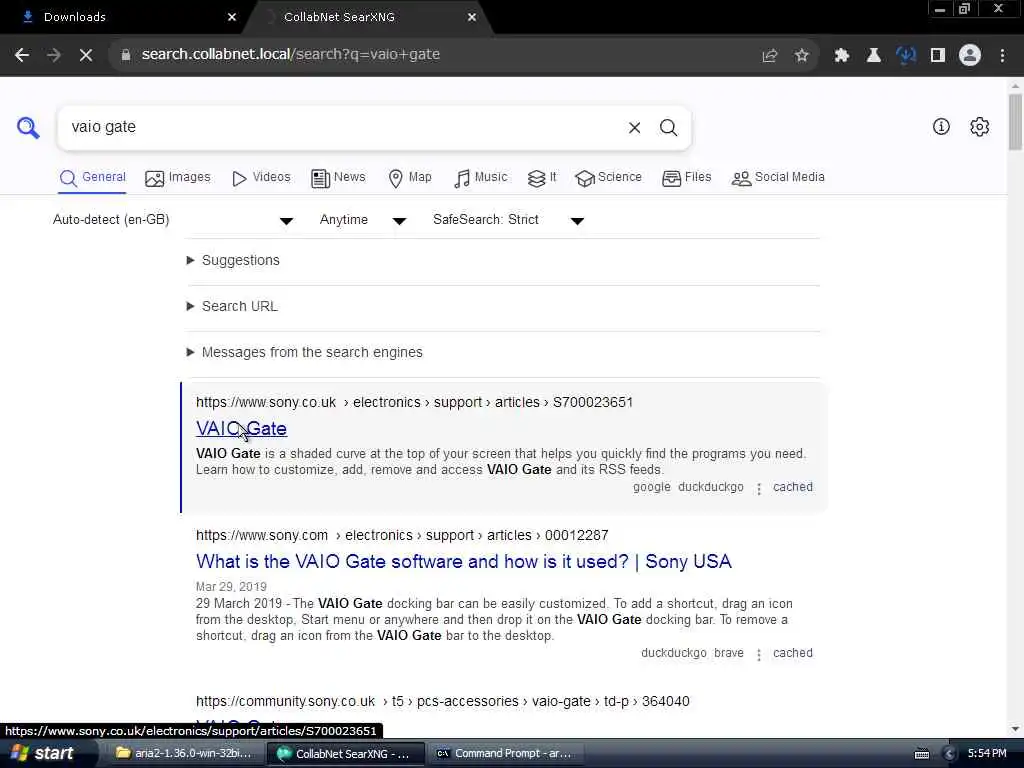Bookmark this page with the star icon
1024x768 pixels.
coord(802,56)
